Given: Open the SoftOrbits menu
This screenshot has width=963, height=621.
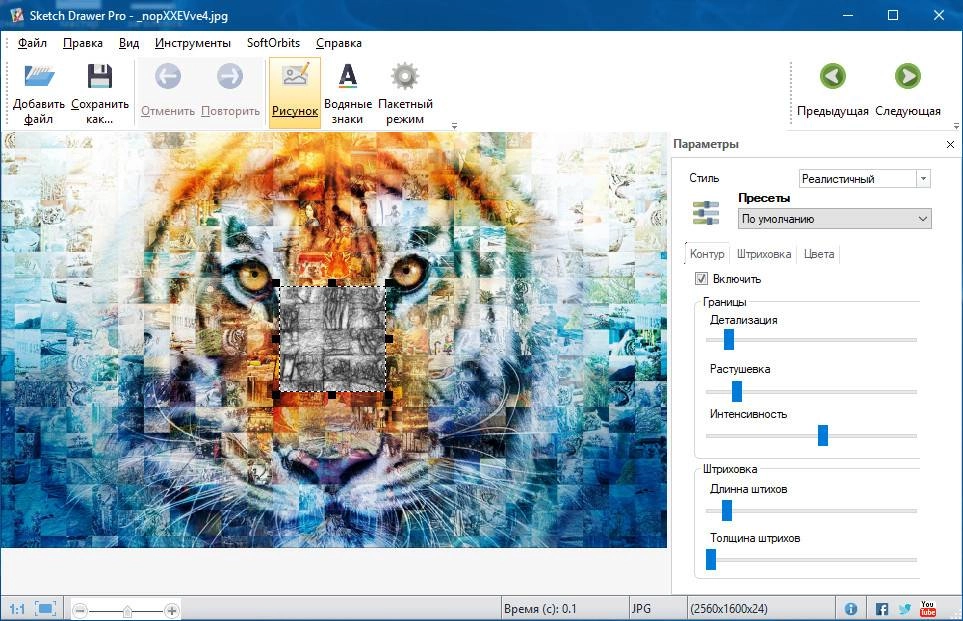Looking at the screenshot, I should click(x=273, y=43).
